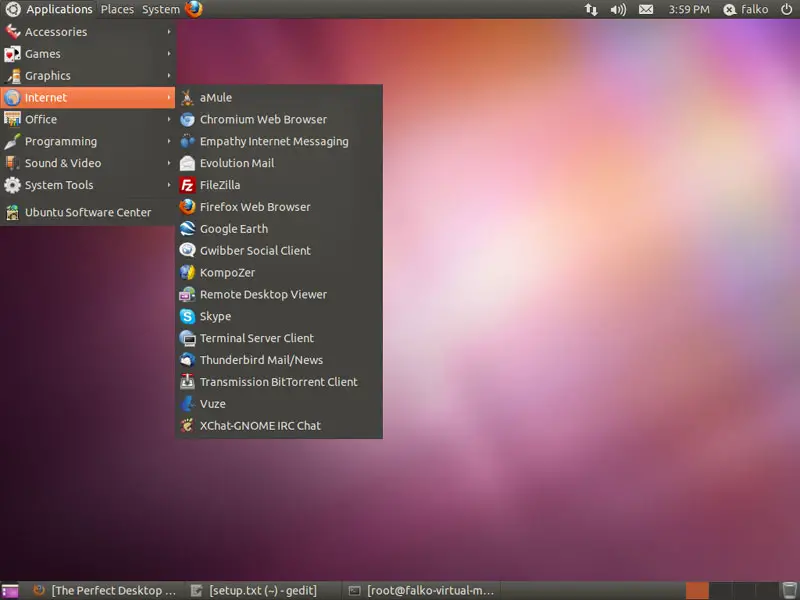The height and width of the screenshot is (600, 800).
Task: Switch to the root@falko-virtual-m terminal window
Action: [x=421, y=591]
